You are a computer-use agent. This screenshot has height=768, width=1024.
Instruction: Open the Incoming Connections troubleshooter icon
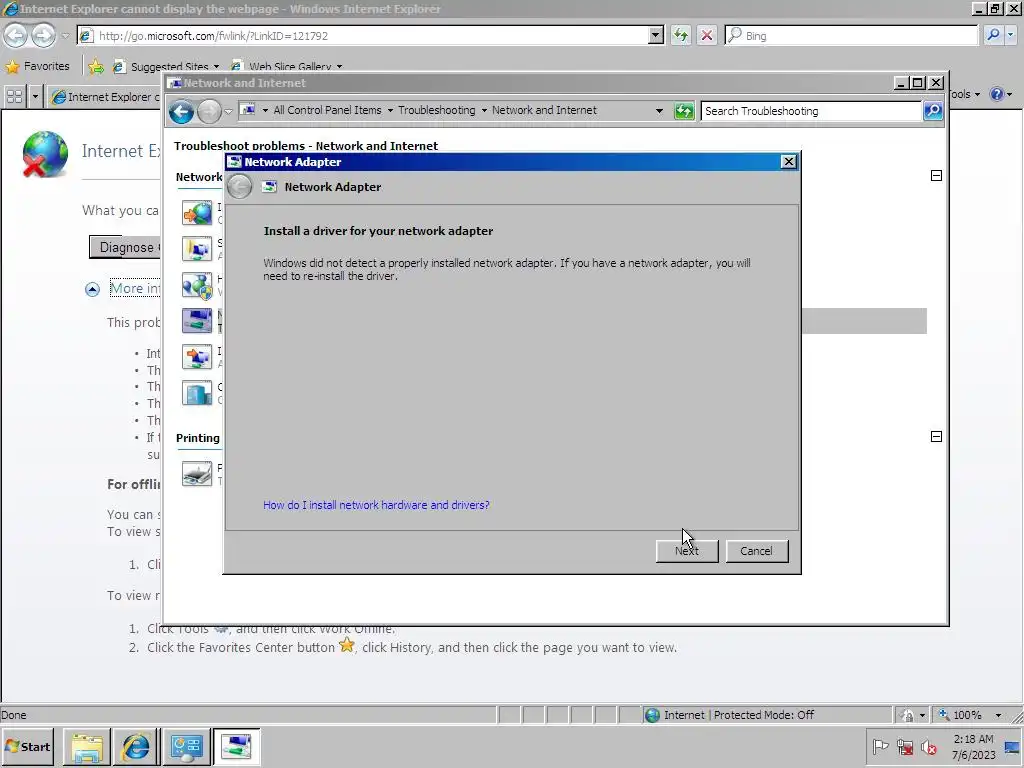pos(197,357)
